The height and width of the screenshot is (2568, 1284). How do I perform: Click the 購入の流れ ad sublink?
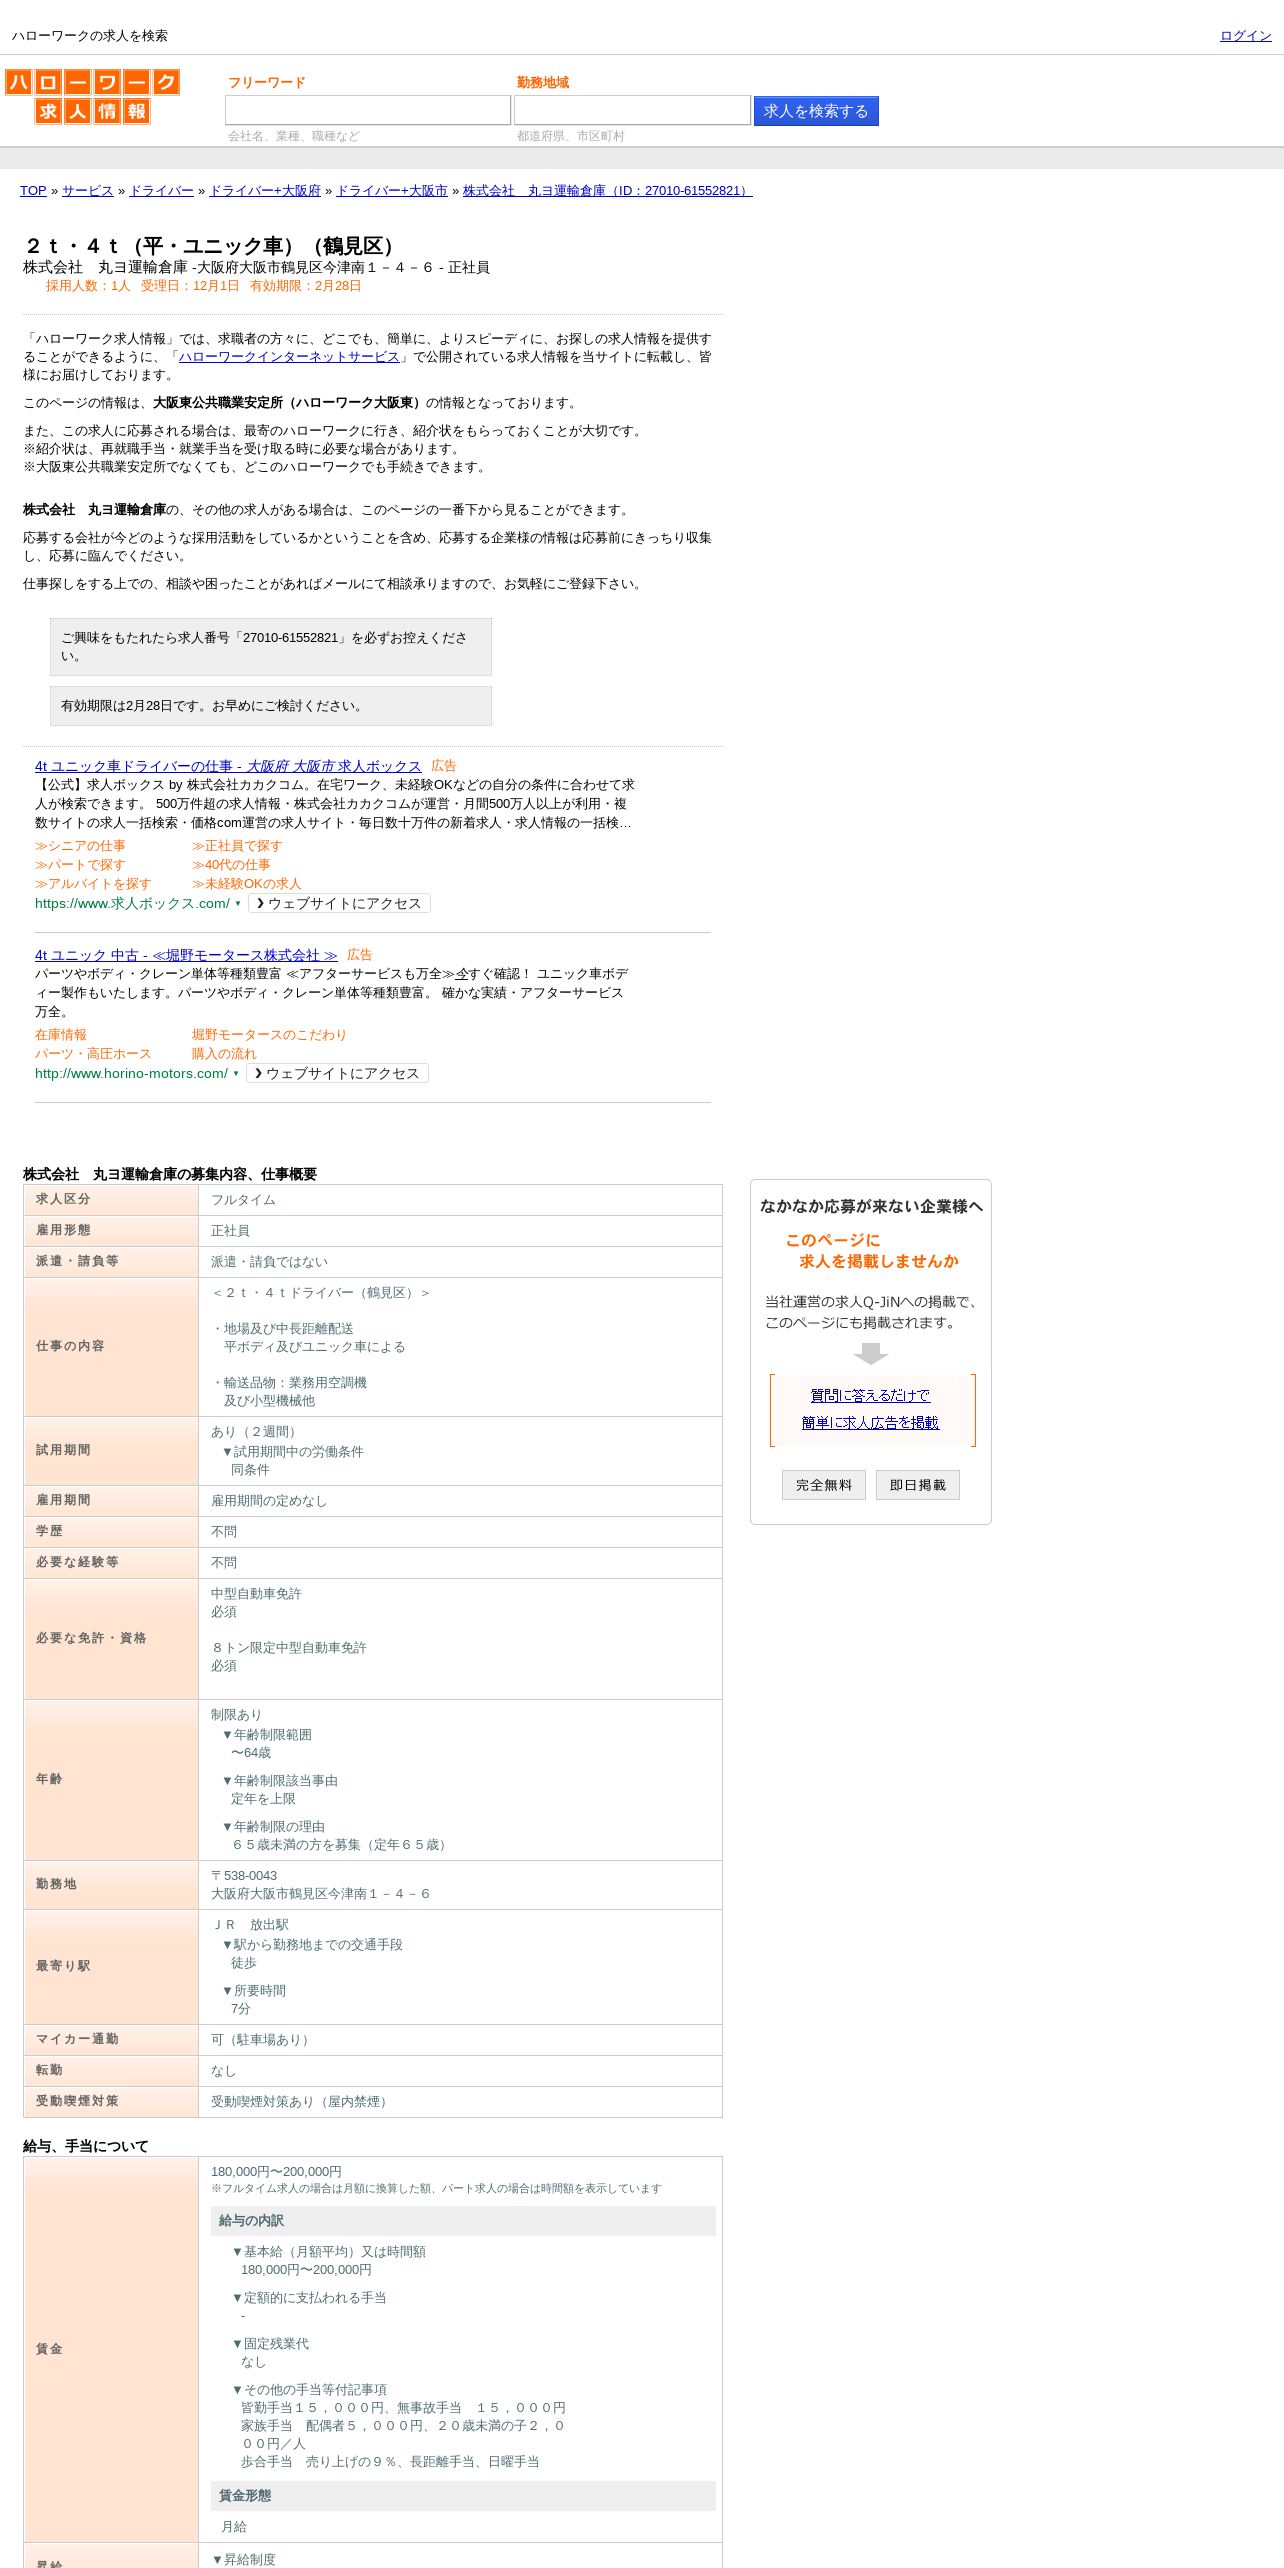224,1054
